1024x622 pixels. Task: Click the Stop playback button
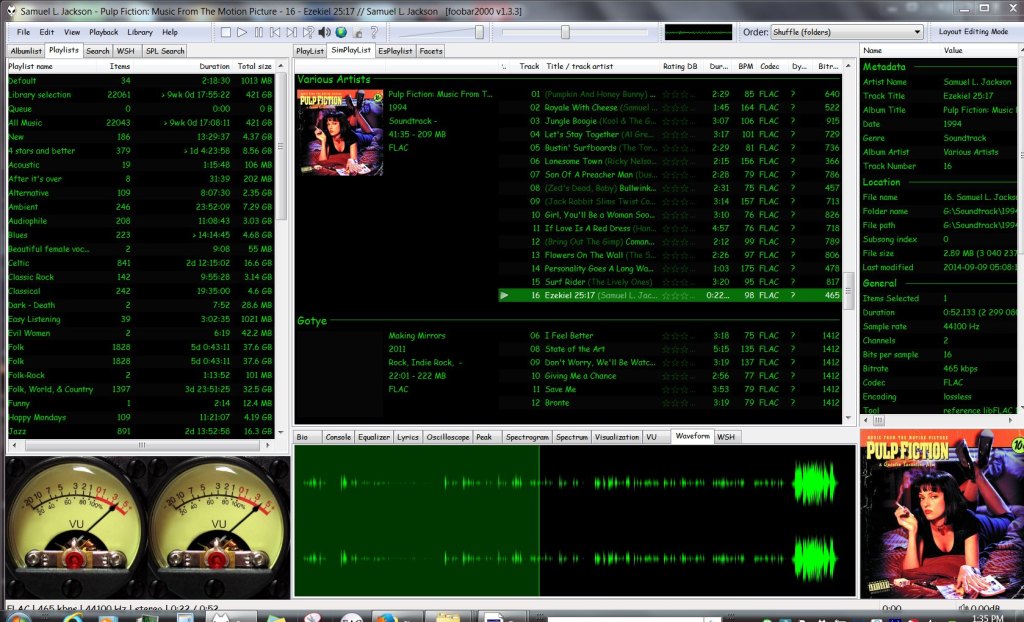point(226,32)
